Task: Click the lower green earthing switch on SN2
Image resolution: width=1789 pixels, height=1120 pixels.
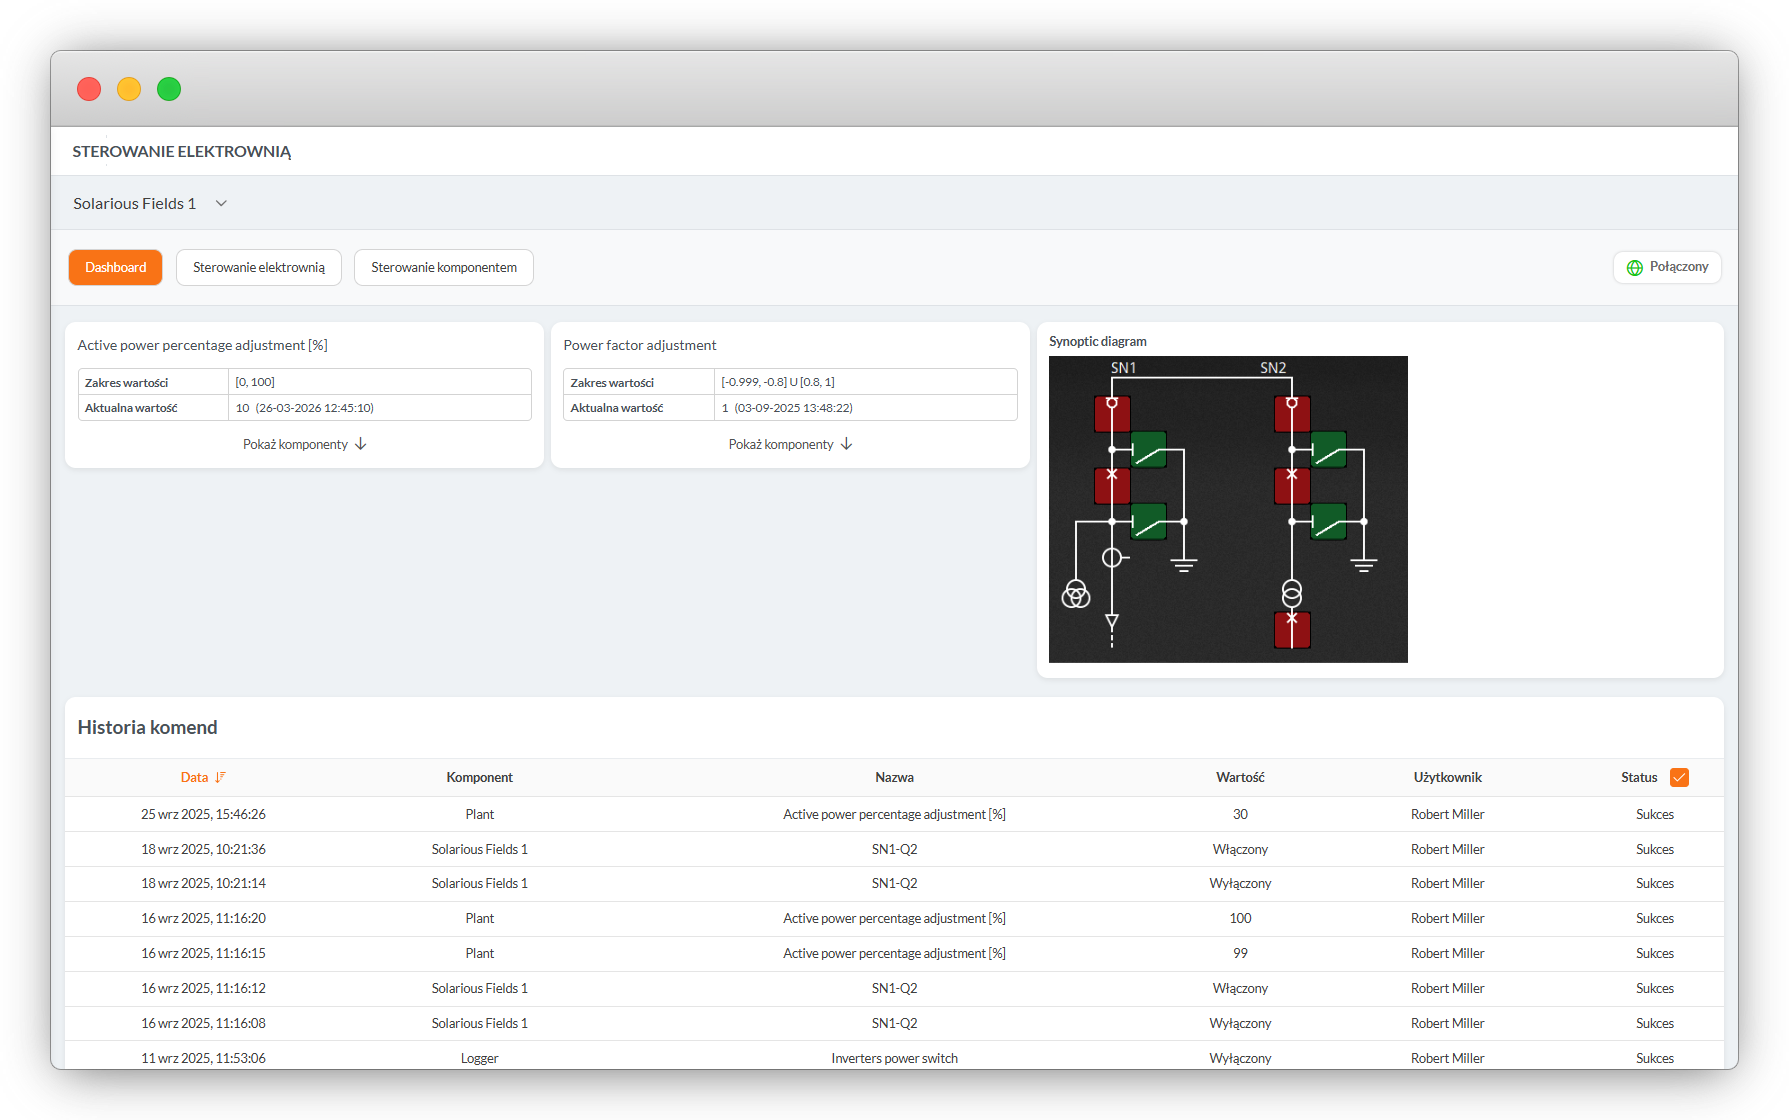Action: pyautogui.click(x=1328, y=521)
